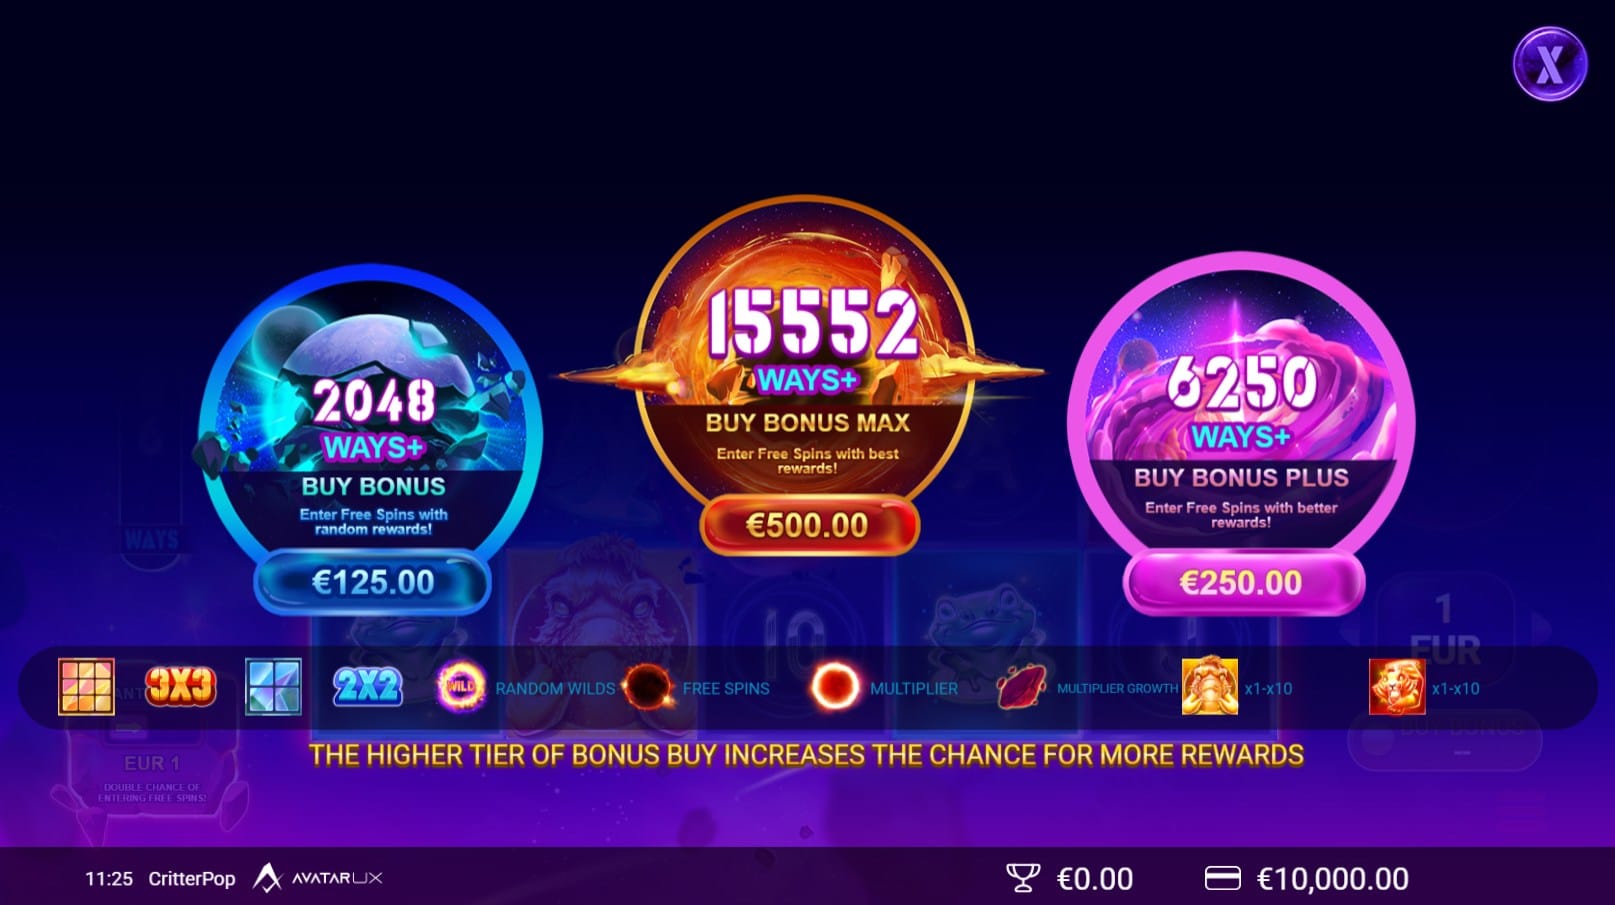Select the 15552 Ways+ fiery orb
This screenshot has width=1615, height=905.
[x=806, y=348]
